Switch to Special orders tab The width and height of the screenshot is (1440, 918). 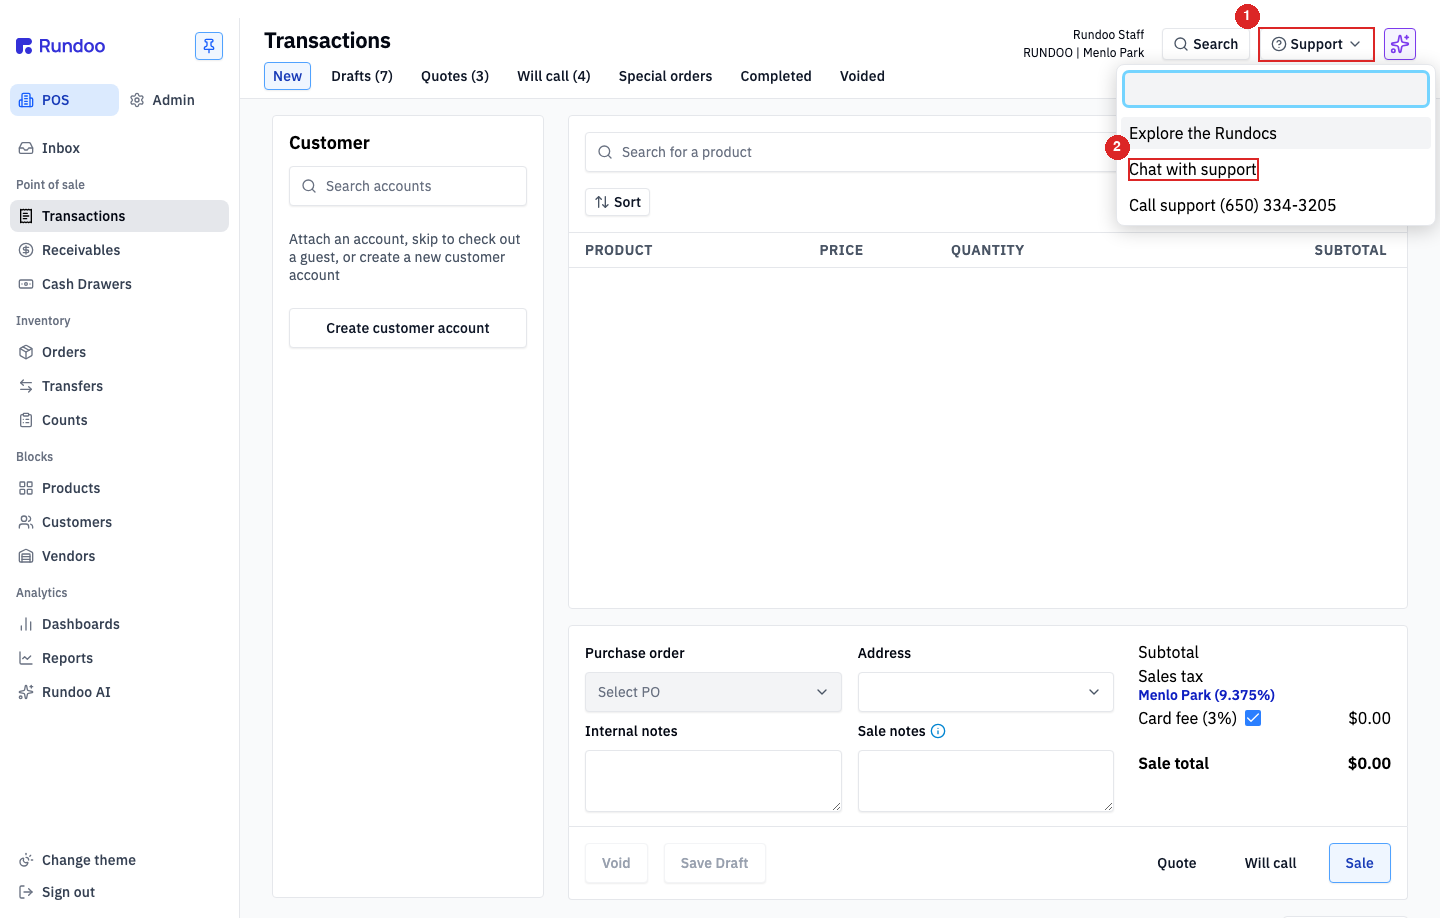pos(666,76)
